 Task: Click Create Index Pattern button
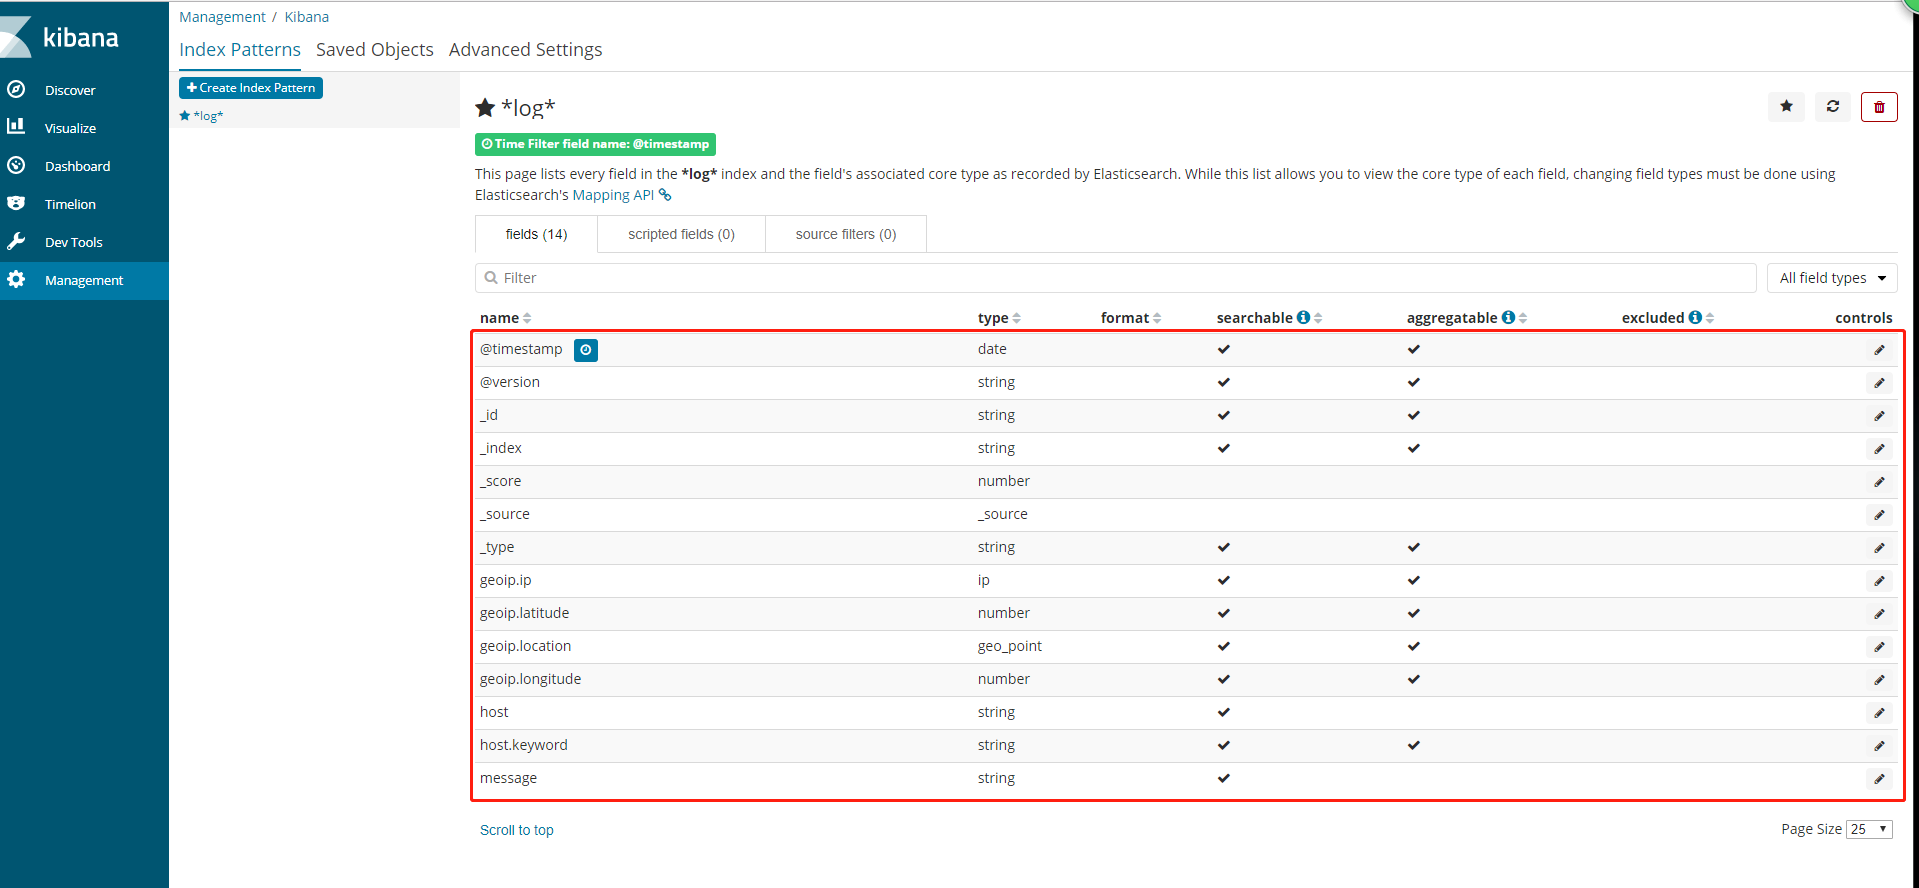[251, 88]
